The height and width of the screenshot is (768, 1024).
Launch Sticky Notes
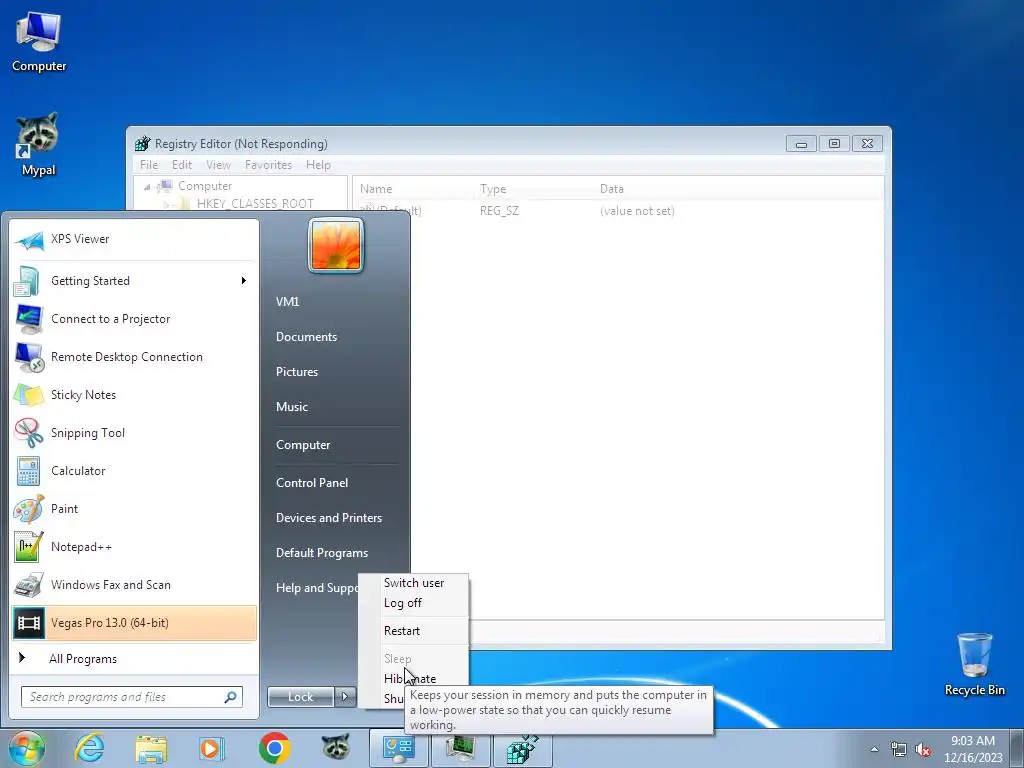coord(133,394)
